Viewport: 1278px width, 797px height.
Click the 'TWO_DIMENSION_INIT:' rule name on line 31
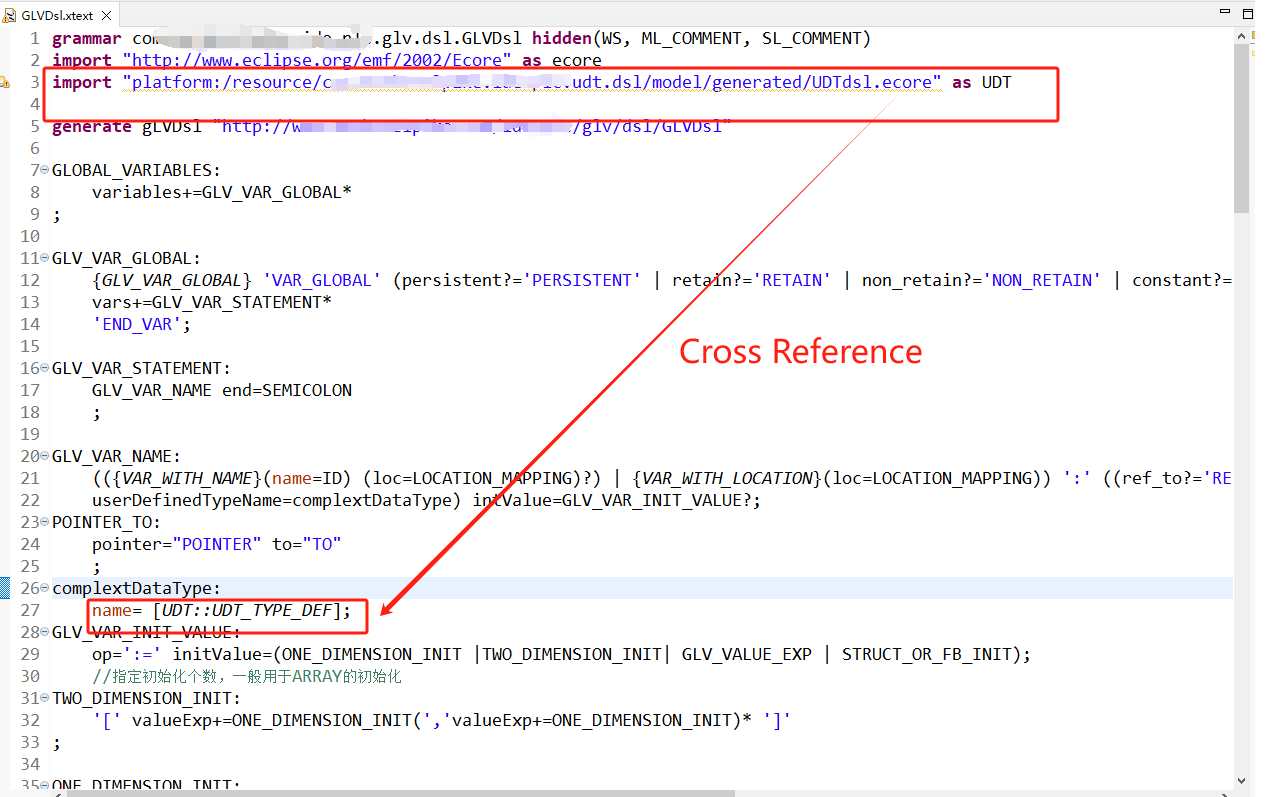pos(147,698)
